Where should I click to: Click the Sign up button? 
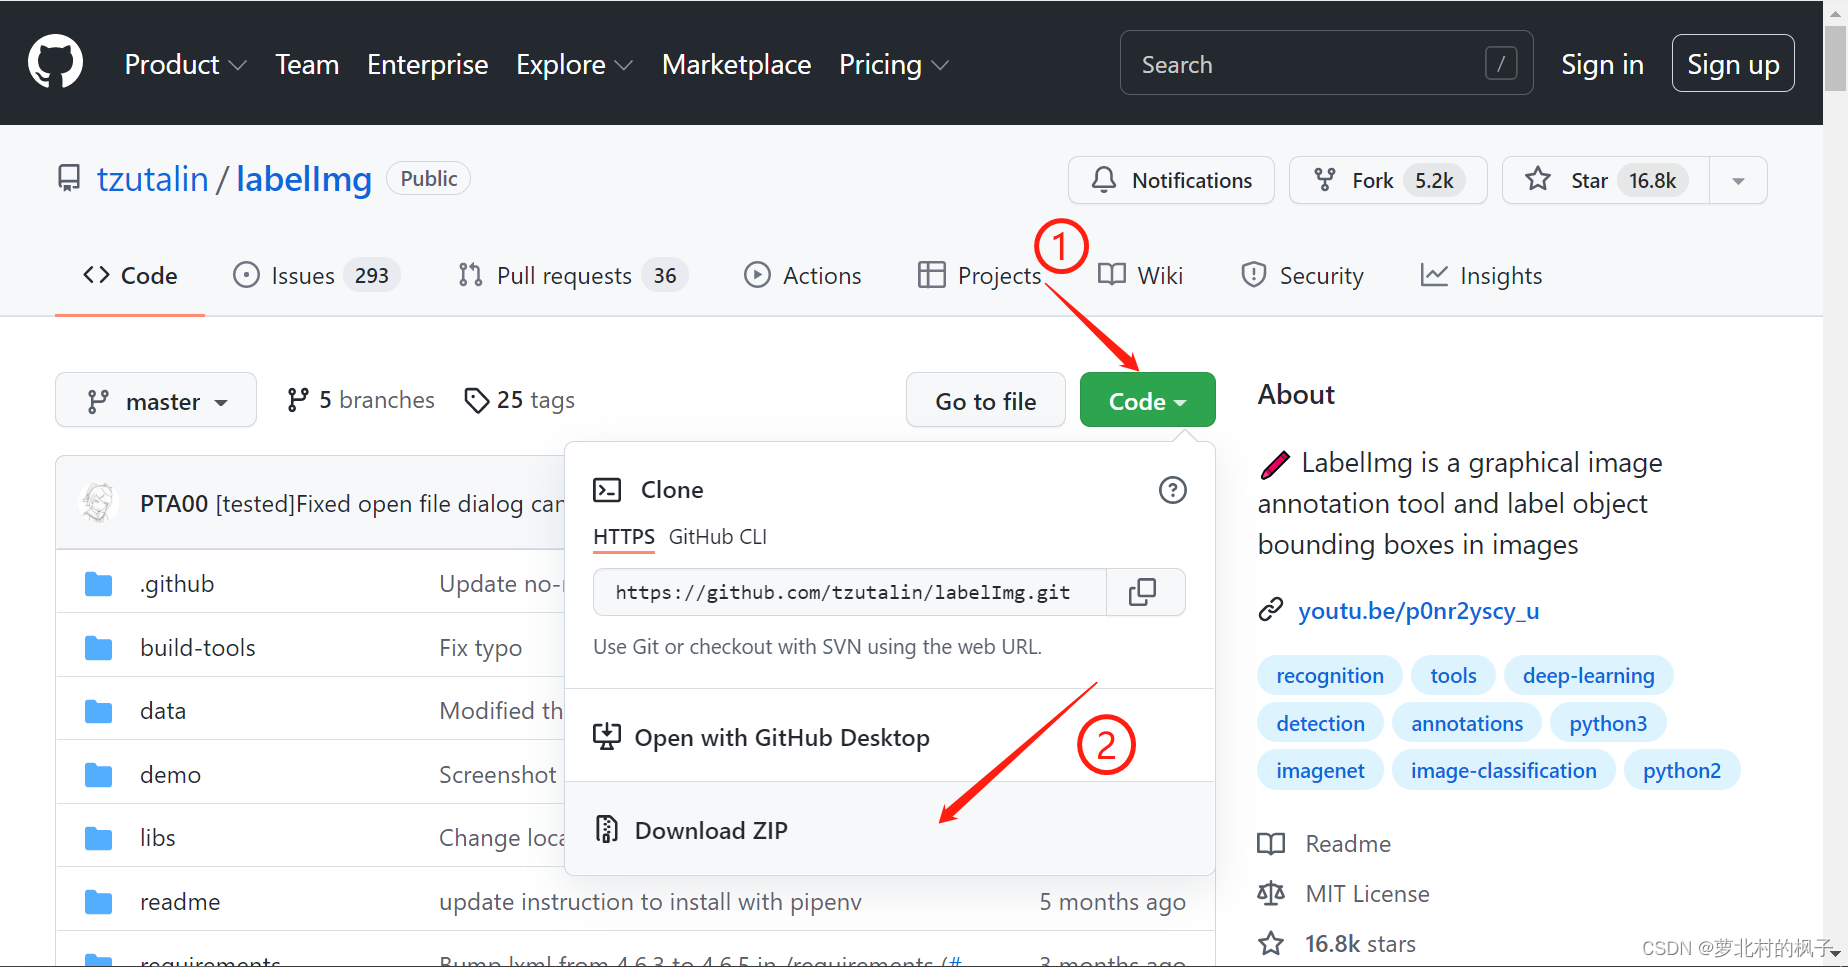click(1733, 64)
